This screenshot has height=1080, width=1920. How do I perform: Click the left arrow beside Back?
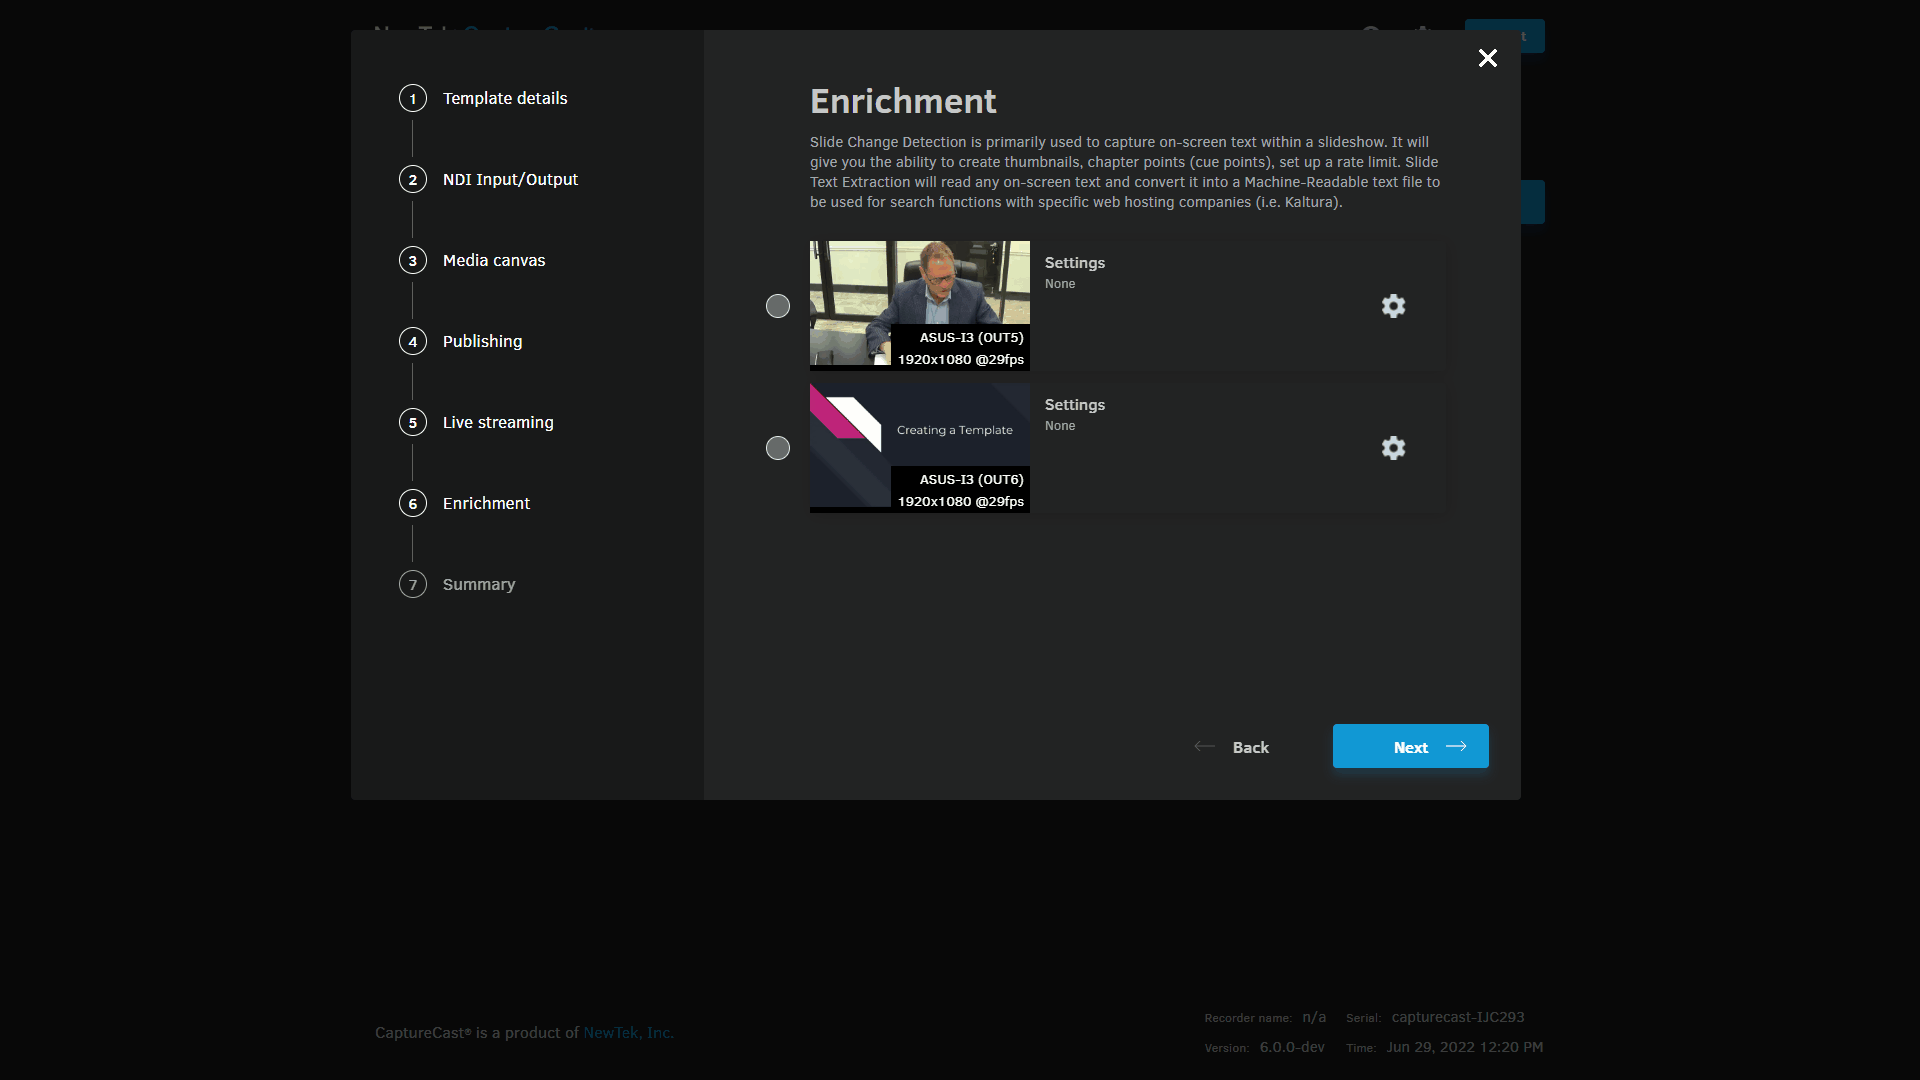pos(1204,746)
